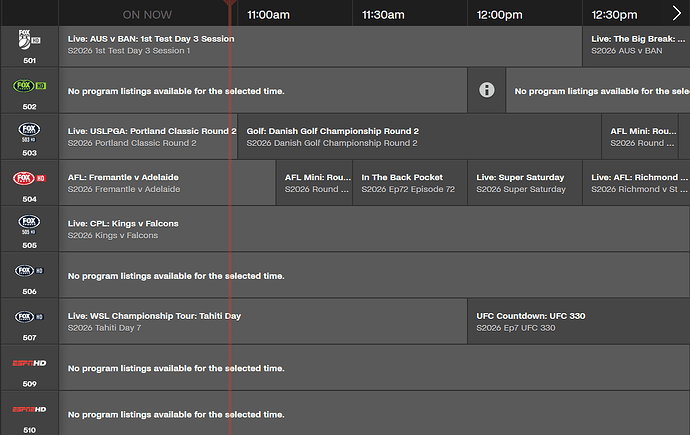The height and width of the screenshot is (435, 690).
Task: Click the info icon in channel 502 row
Action: pyautogui.click(x=487, y=90)
